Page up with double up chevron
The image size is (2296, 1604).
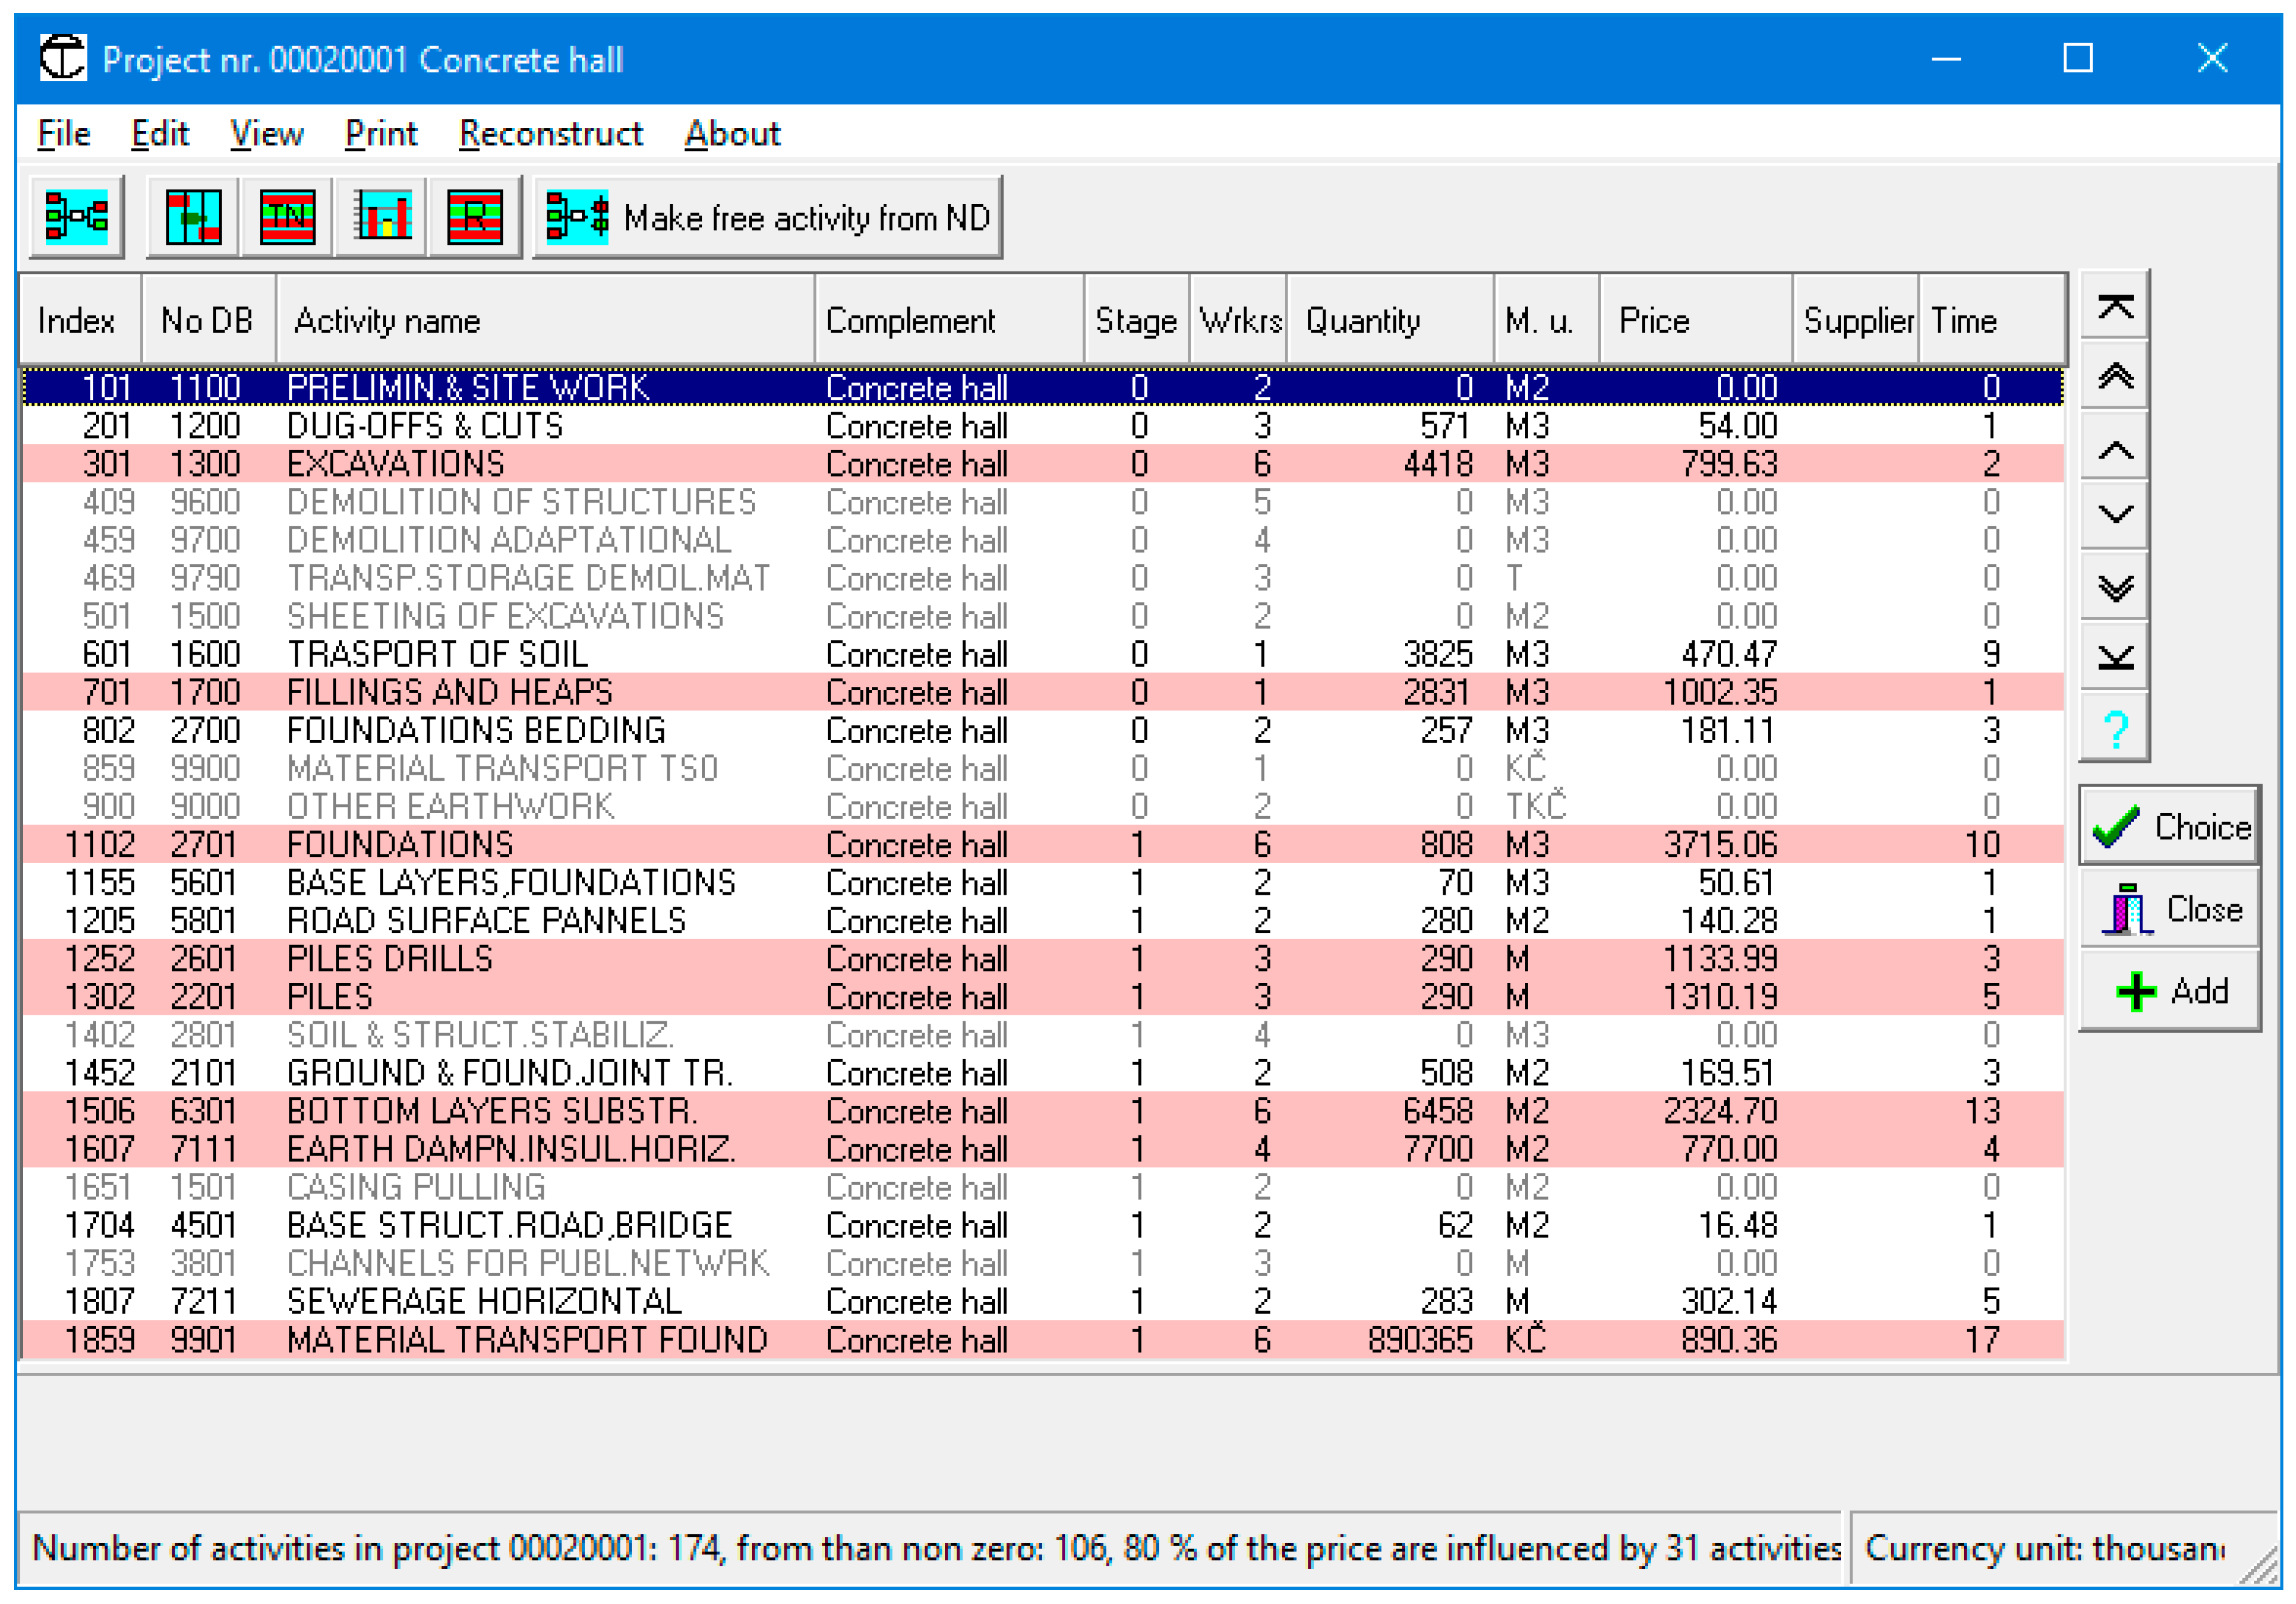pyautogui.click(x=2114, y=377)
